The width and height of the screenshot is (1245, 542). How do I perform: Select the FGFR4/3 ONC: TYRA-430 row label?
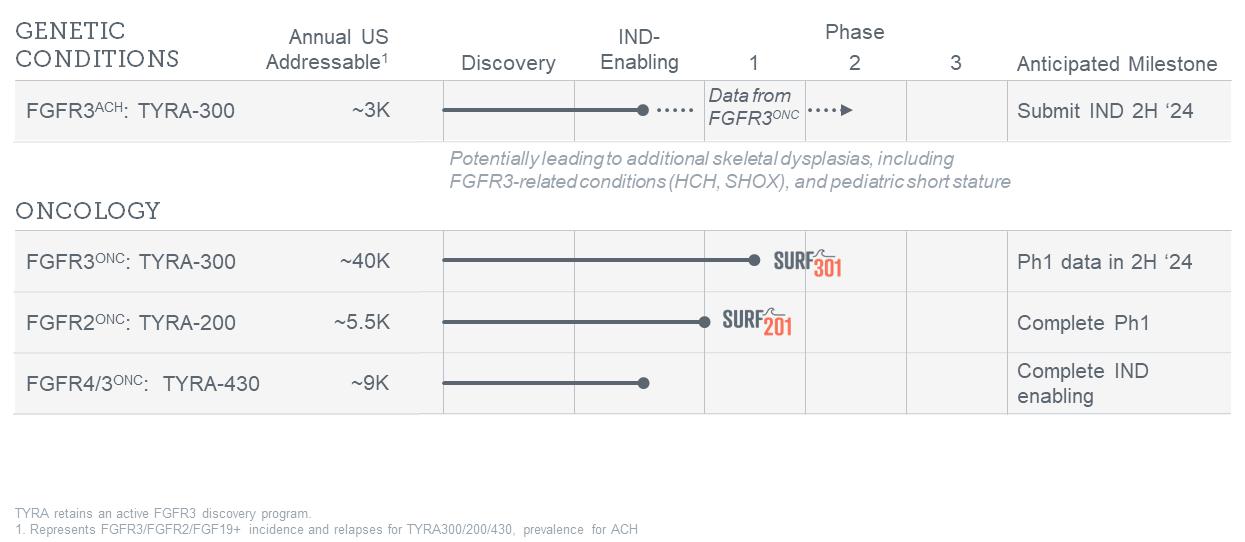(x=143, y=384)
